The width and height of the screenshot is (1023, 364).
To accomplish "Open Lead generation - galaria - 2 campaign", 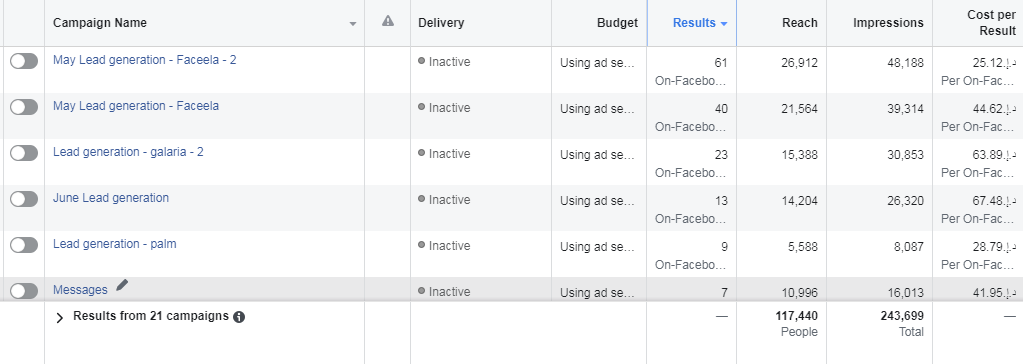I will tap(129, 152).
